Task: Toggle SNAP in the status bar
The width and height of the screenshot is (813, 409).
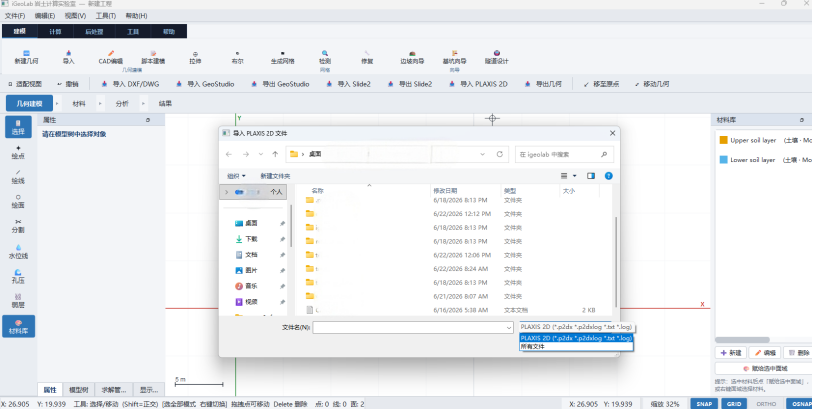Action: [x=704, y=404]
